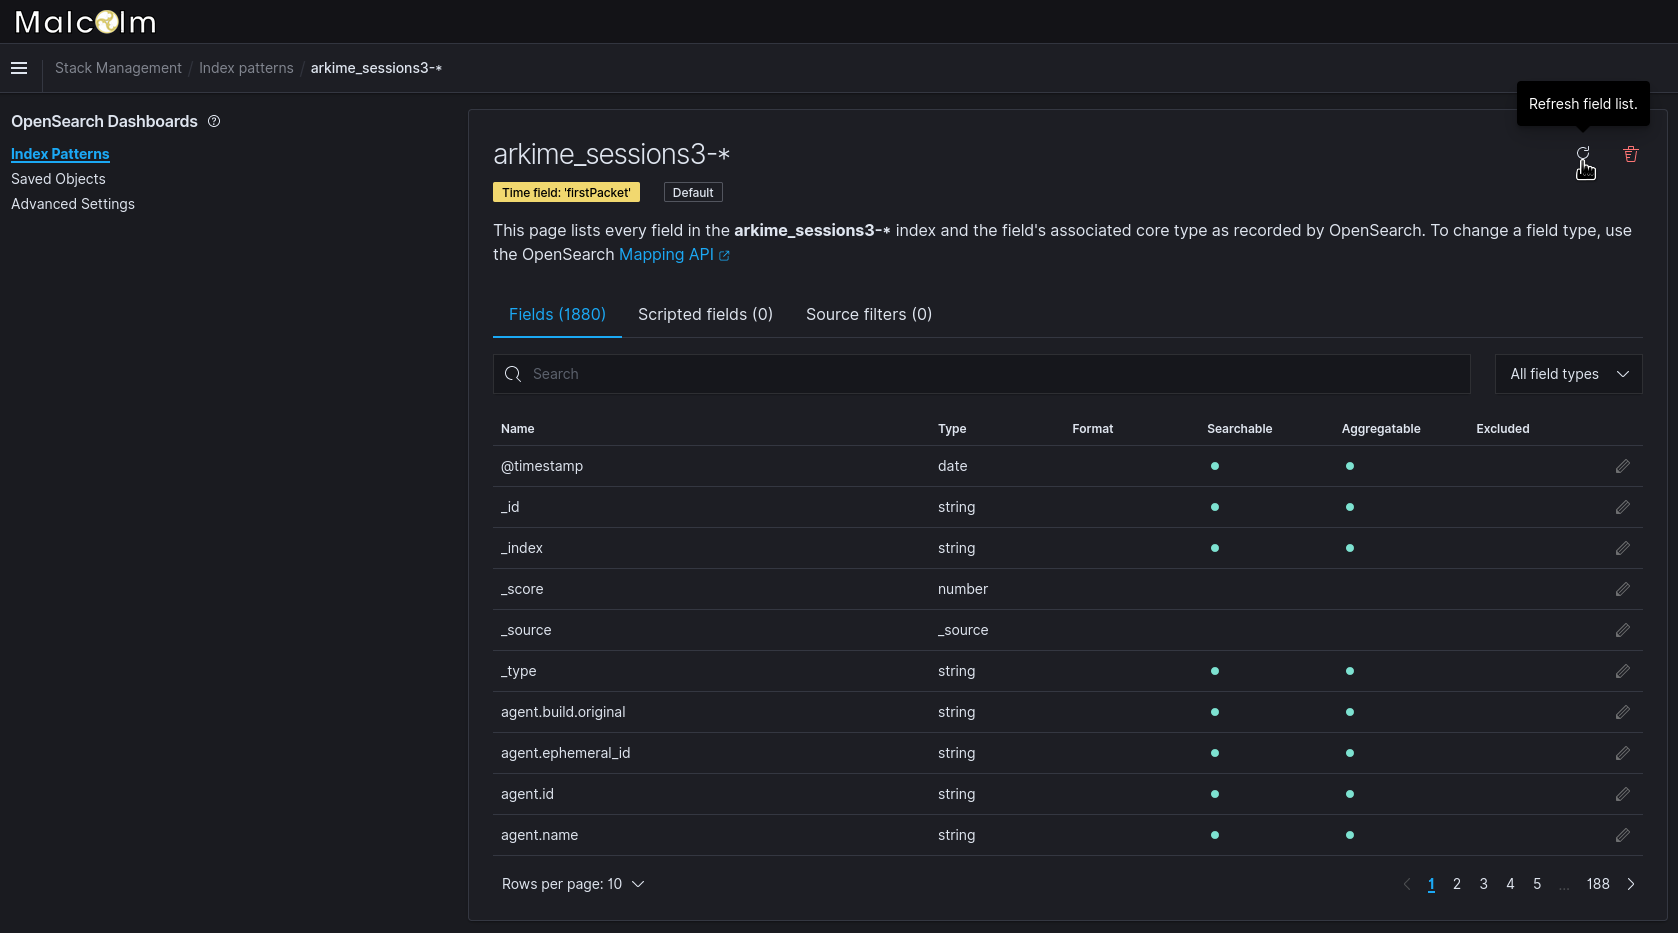Click the agent.name field name

(x=540, y=835)
